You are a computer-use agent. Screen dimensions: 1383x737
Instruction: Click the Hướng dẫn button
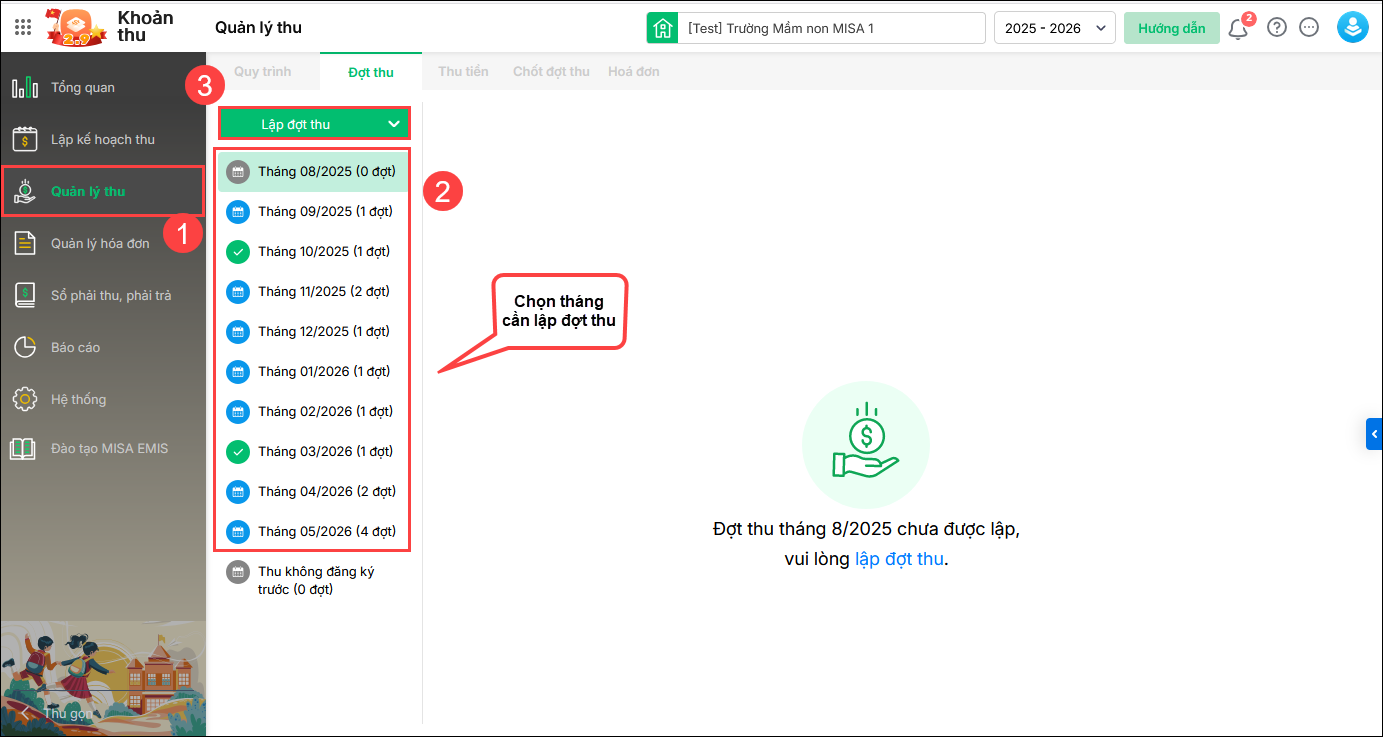(x=1172, y=28)
